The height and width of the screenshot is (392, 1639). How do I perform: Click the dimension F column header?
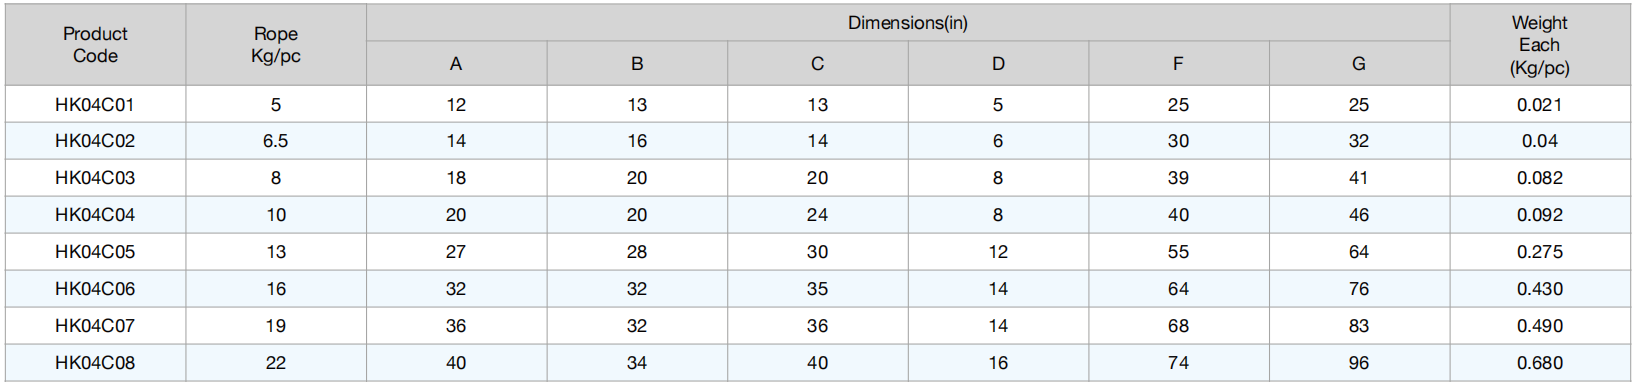click(1179, 64)
